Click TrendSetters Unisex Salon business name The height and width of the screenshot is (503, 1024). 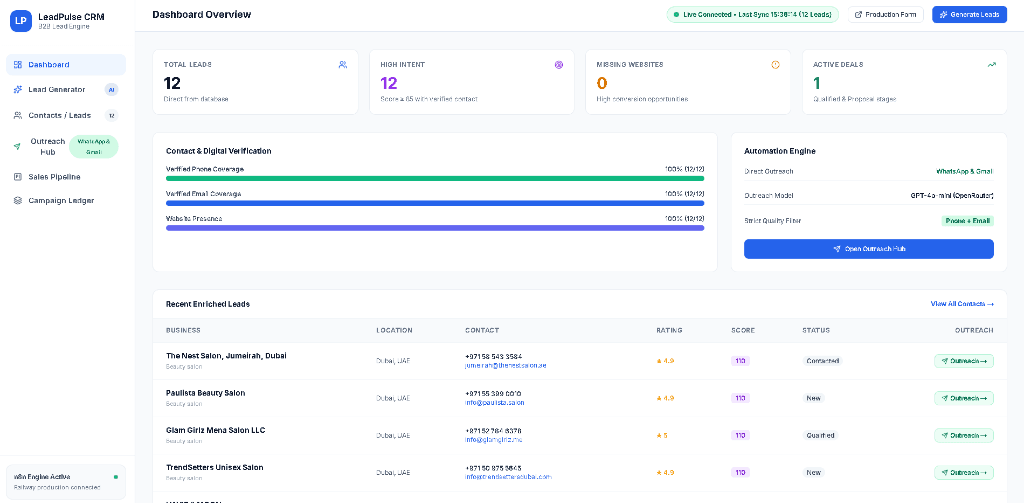pyautogui.click(x=215, y=468)
